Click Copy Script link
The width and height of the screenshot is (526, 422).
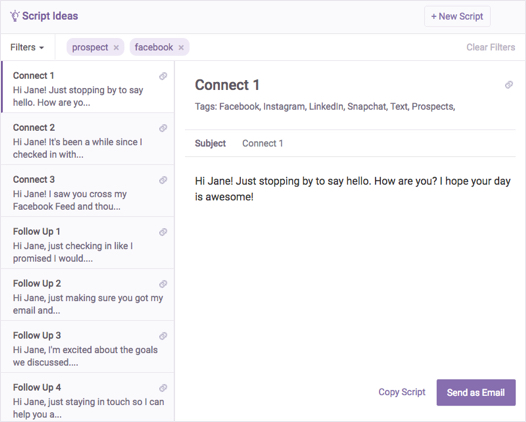[x=402, y=392]
